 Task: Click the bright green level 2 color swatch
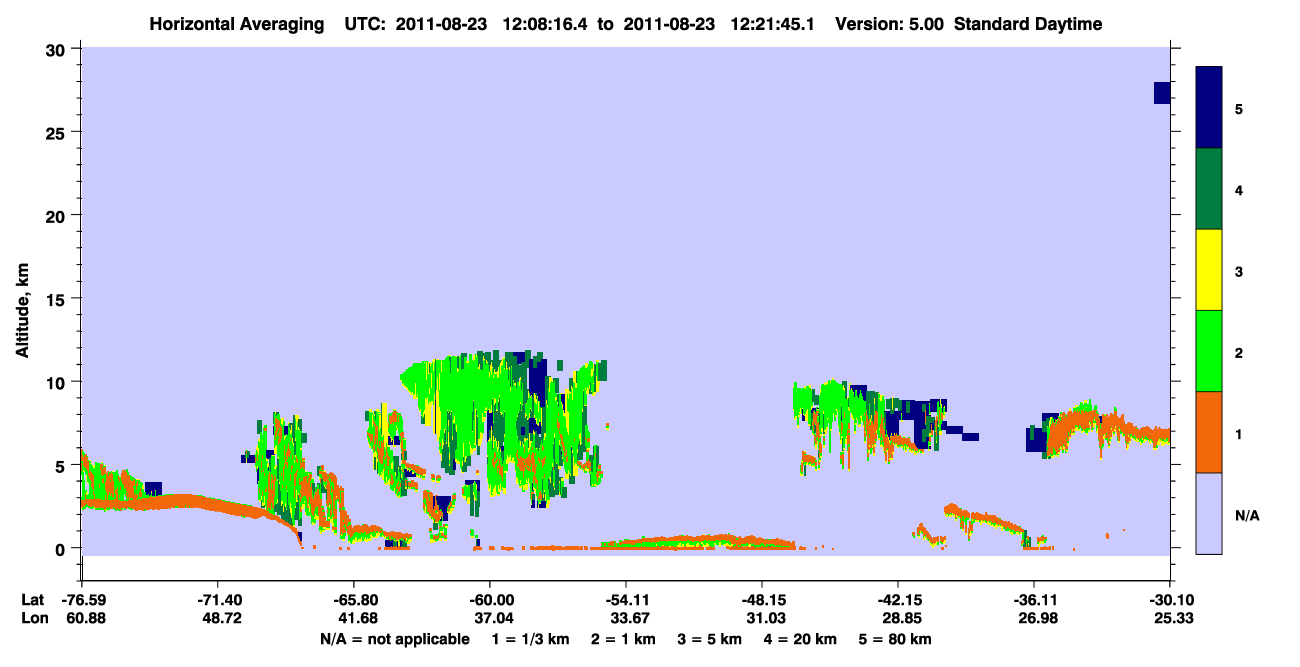(x=1209, y=351)
